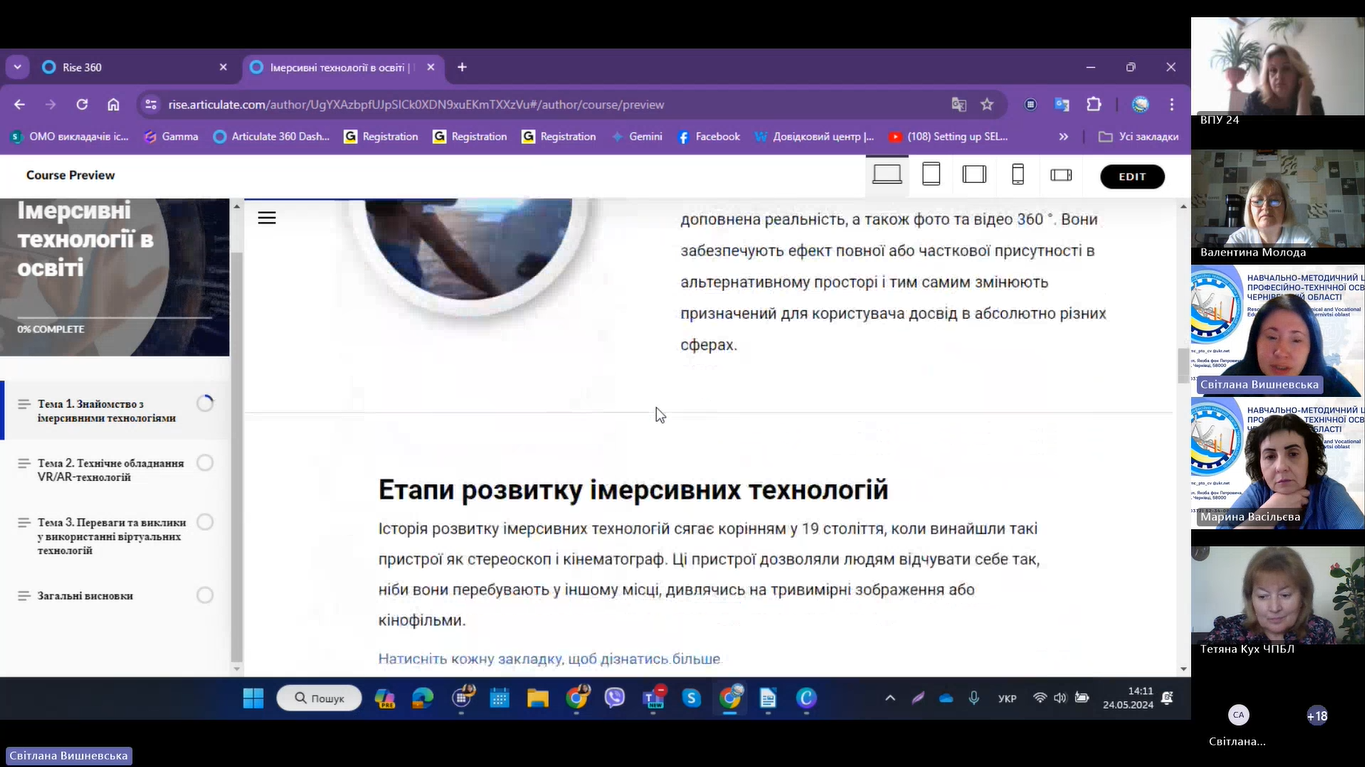Open lesson Тема 1 in sidebar
The height and width of the screenshot is (767, 1365).
(106, 411)
